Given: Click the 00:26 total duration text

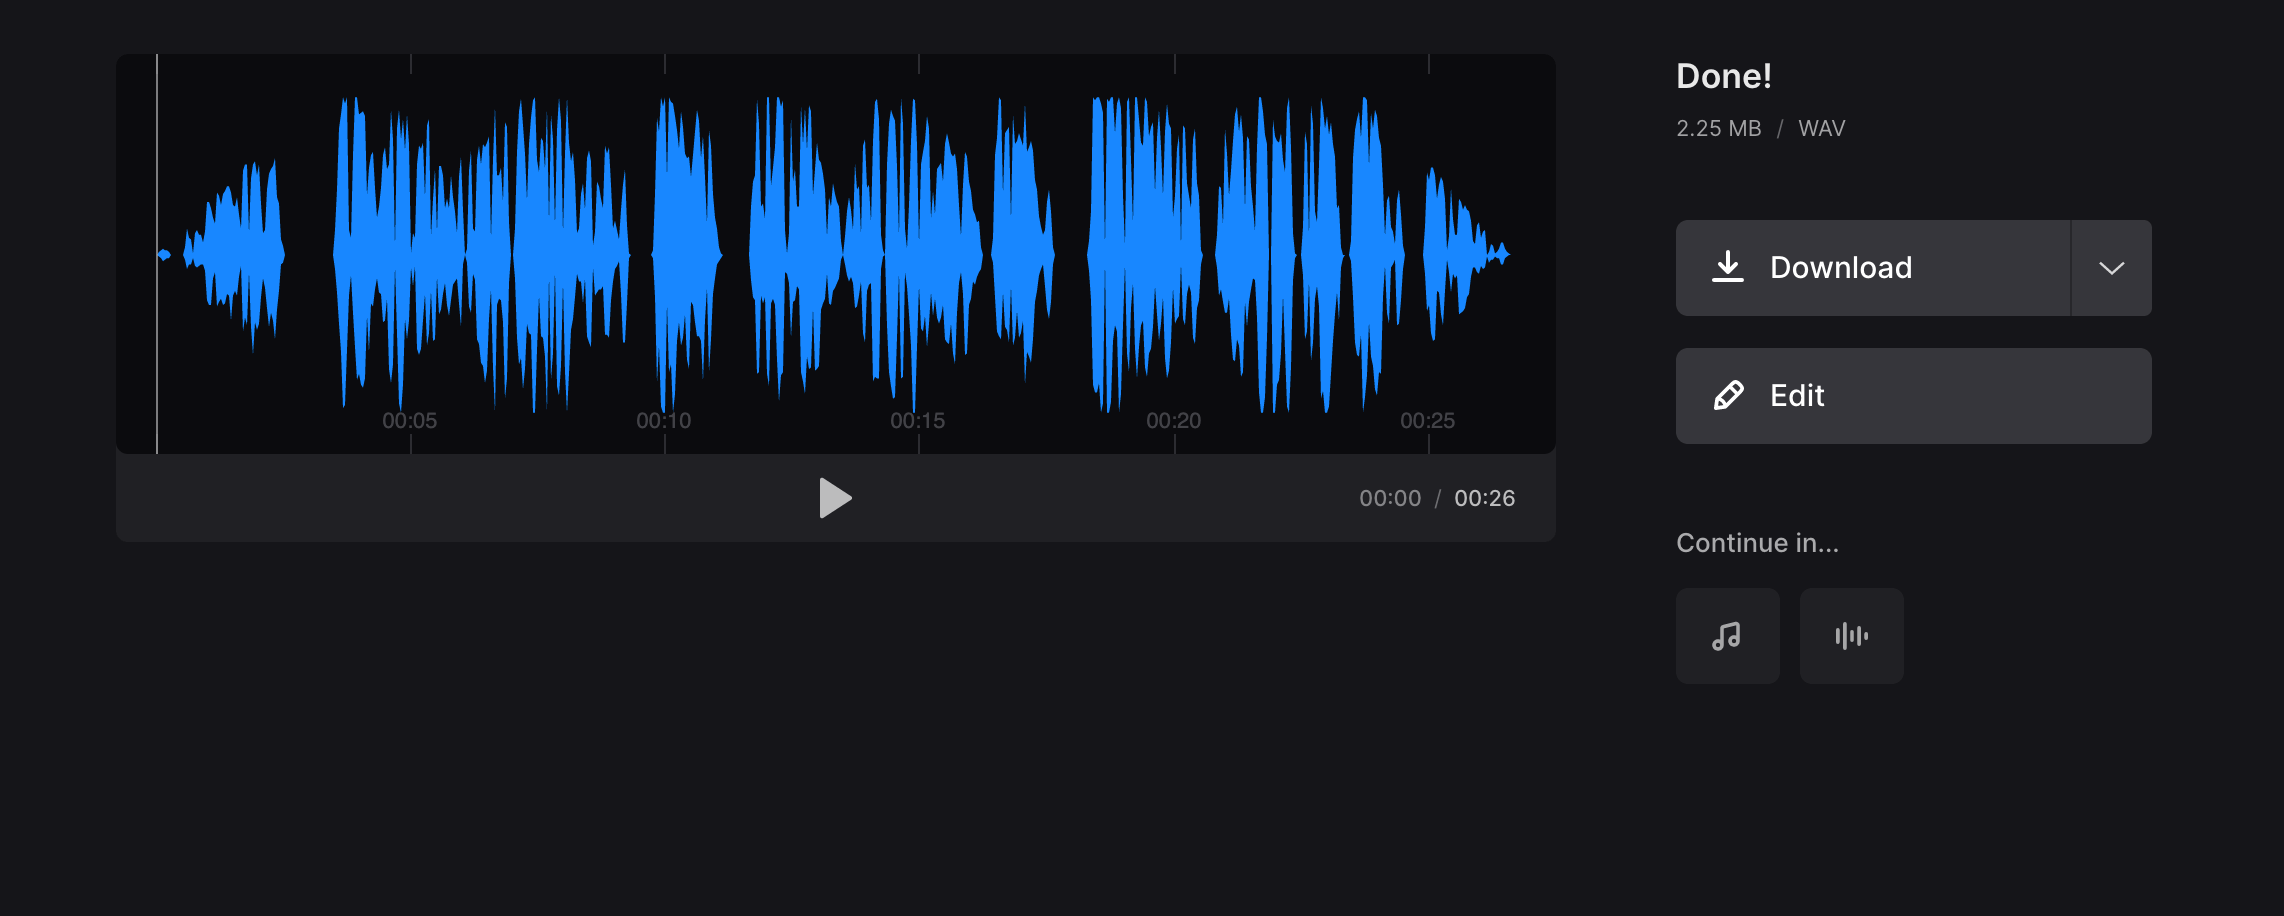Looking at the screenshot, I should coord(1484,497).
